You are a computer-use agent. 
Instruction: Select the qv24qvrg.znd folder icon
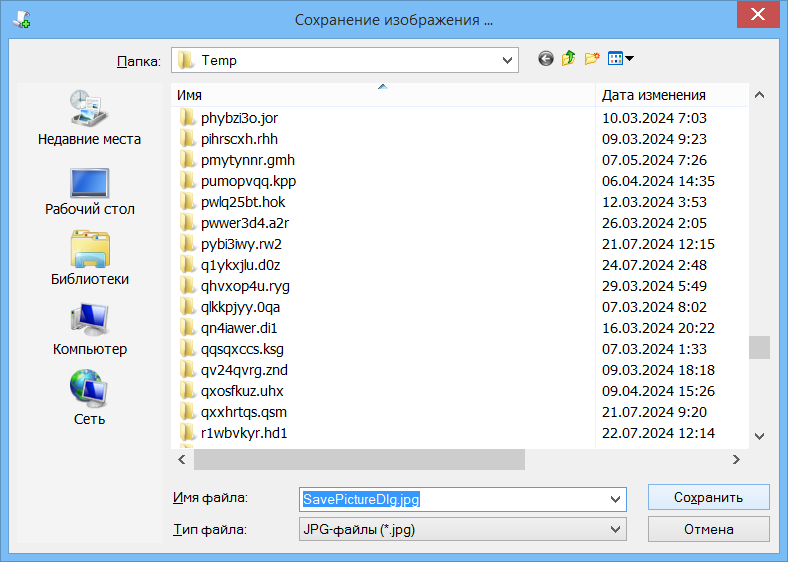(187, 370)
